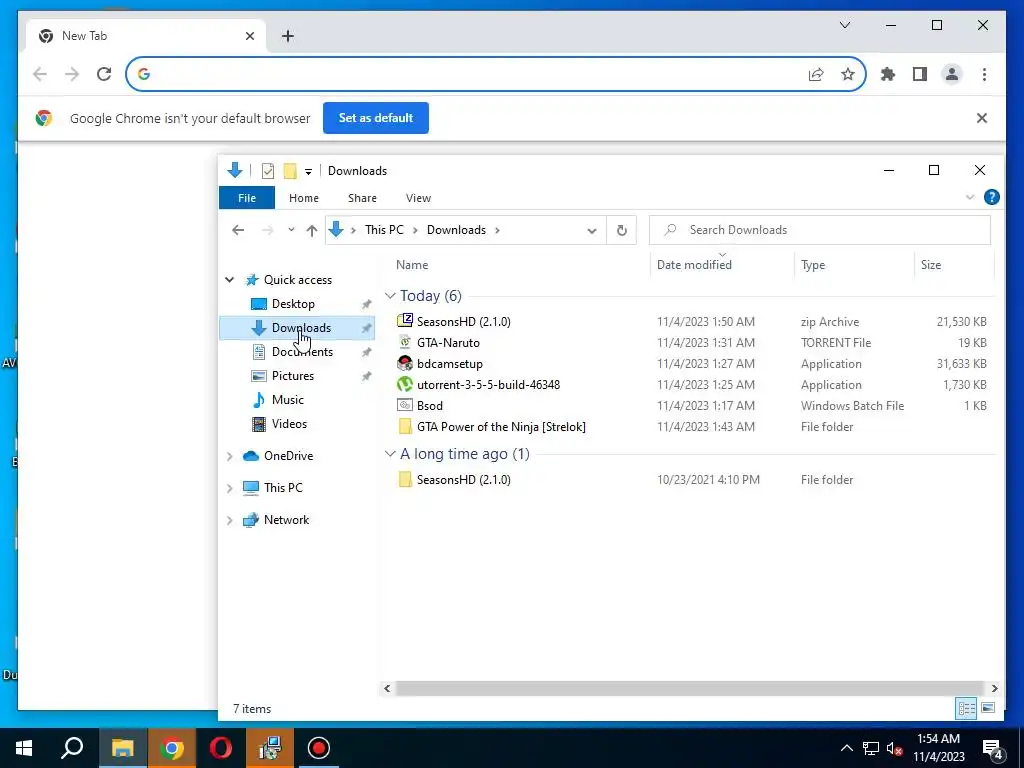The image size is (1024, 768).
Task: Open the notification center icon
Action: (x=993, y=749)
